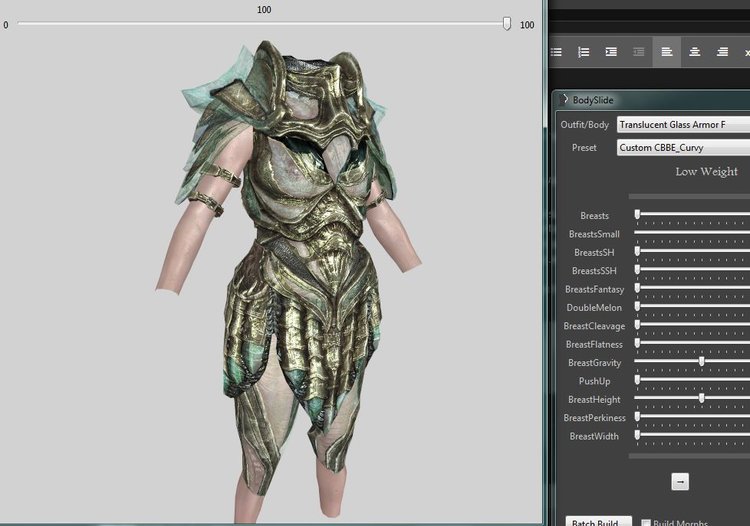Image resolution: width=750 pixels, height=526 pixels.
Task: Adjust the BreastsSH slider
Action: [637, 251]
